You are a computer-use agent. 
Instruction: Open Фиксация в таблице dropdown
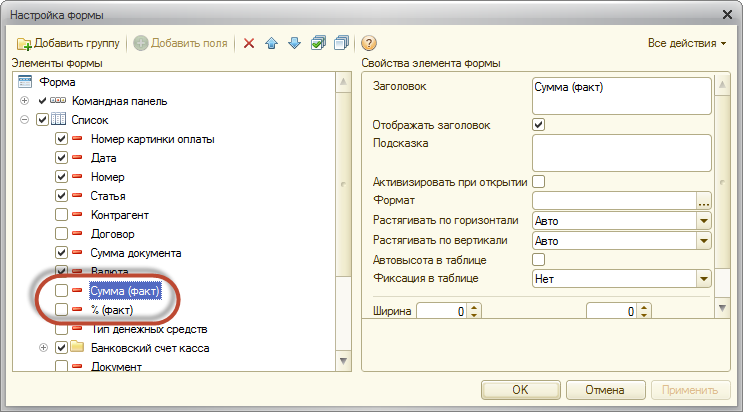coord(704,279)
